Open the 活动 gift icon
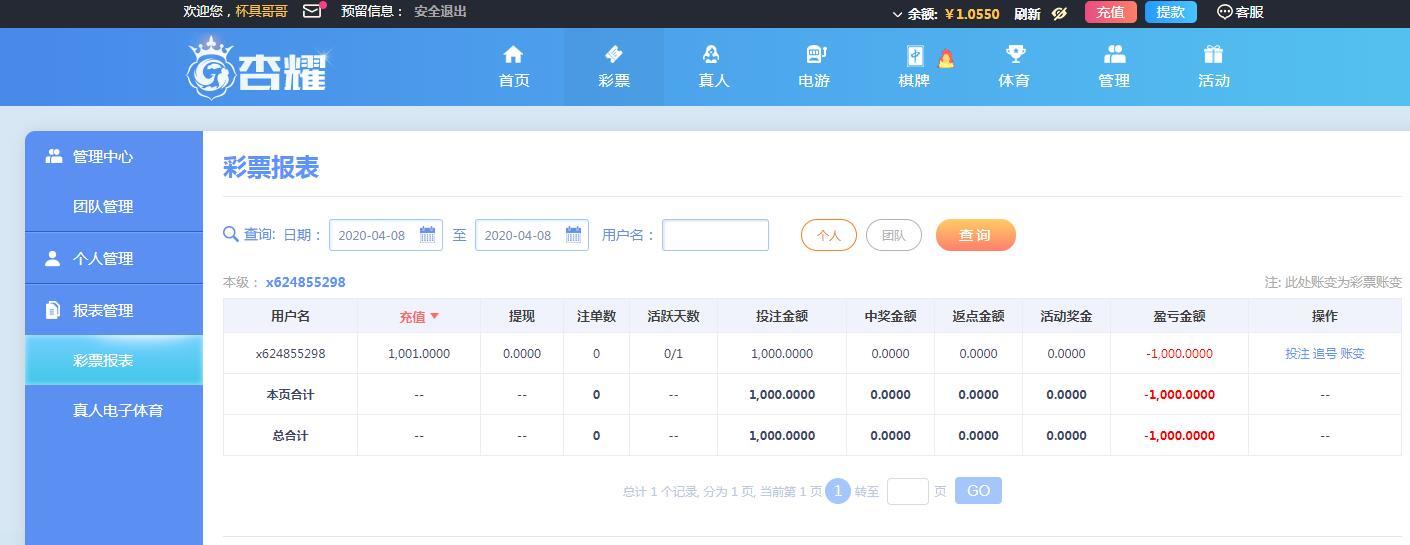Viewport: 1410px width, 545px height. [1213, 55]
